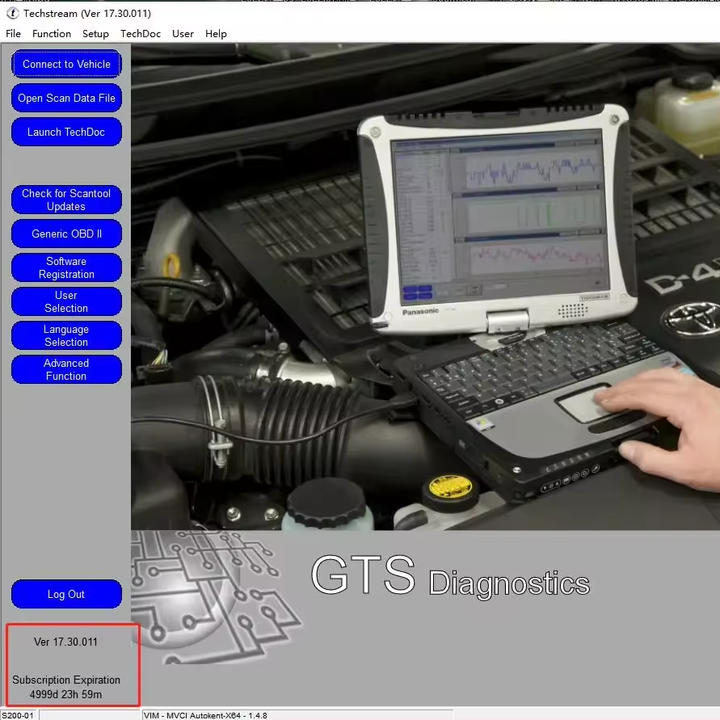Launch TechDoc from the sidebar
This screenshot has height=720, width=720.
pos(67,132)
